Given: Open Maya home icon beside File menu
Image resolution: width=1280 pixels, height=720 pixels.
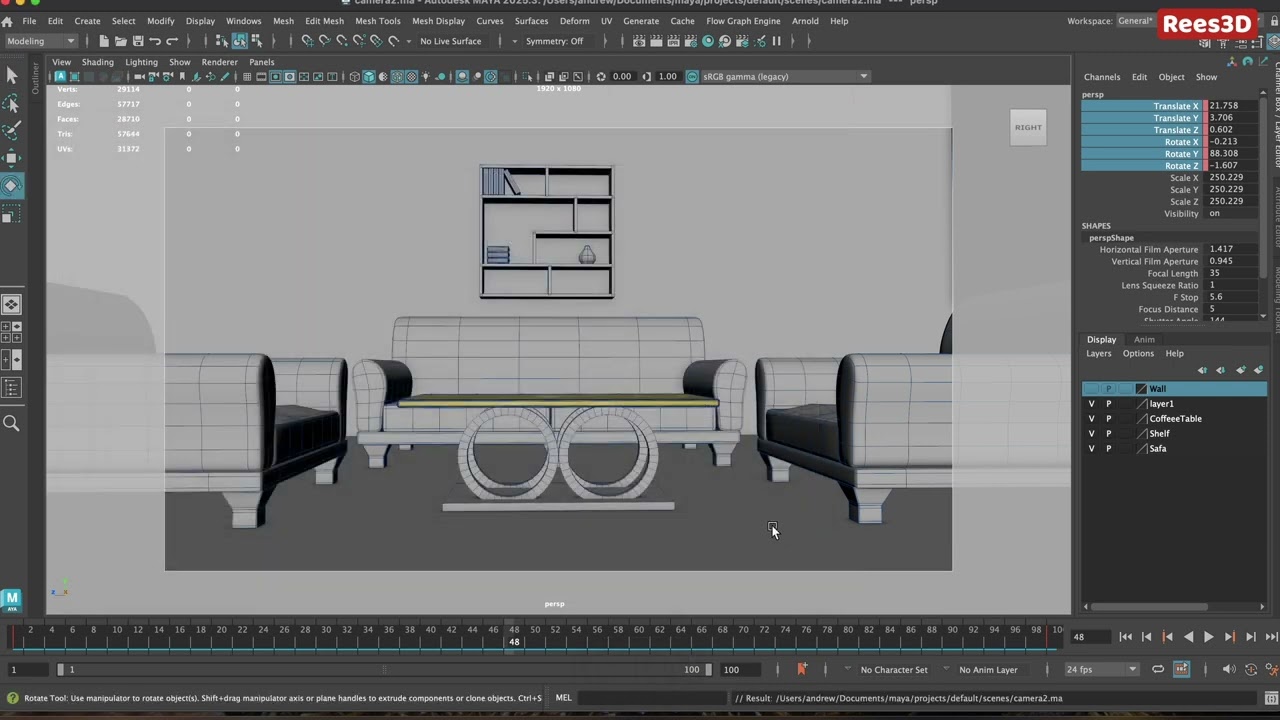Looking at the screenshot, I should coord(7,21).
